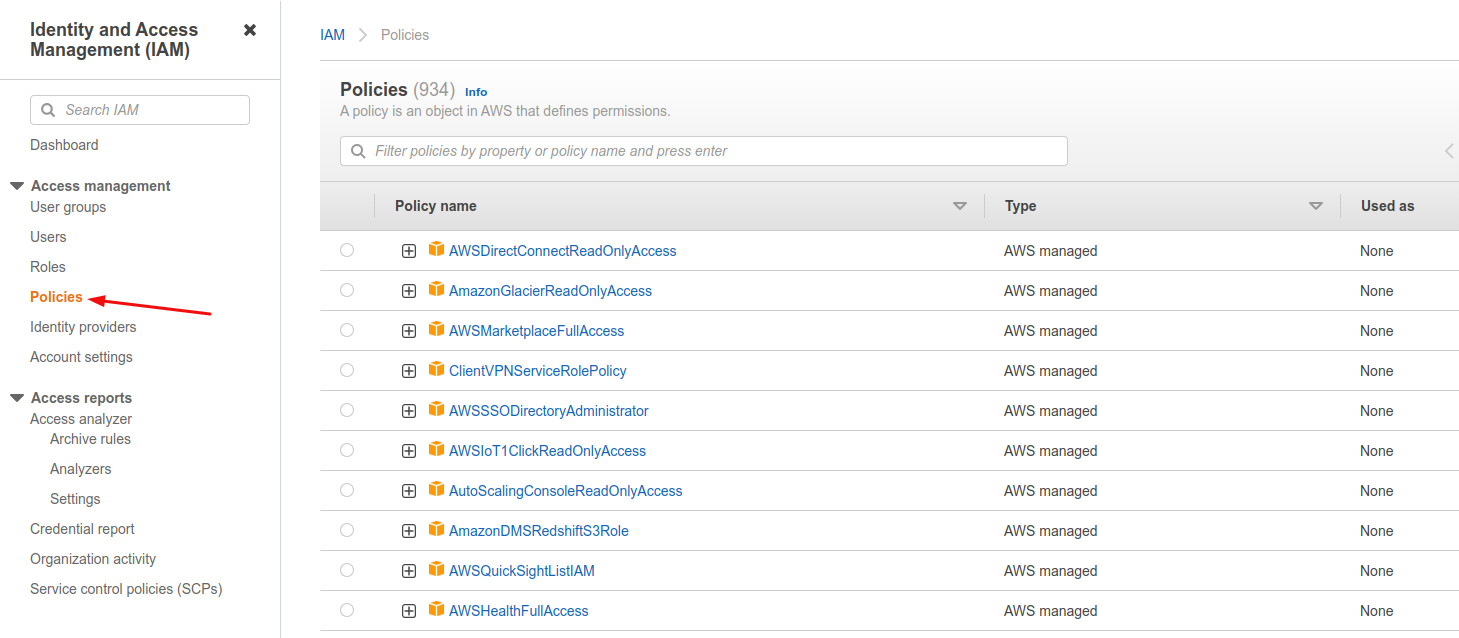Expand the AWSSSODirectoryAdministrator policy details
Image resolution: width=1459 pixels, height=638 pixels.
[409, 411]
